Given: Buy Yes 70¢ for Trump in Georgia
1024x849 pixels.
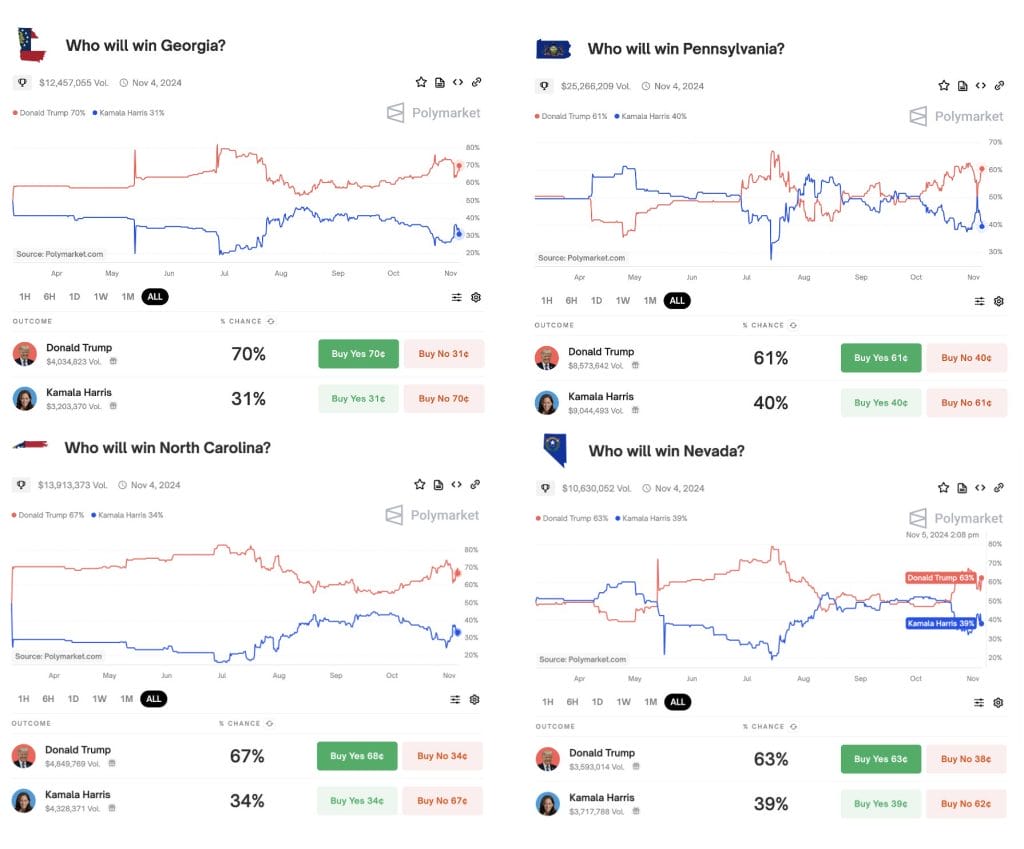Looking at the screenshot, I should pyautogui.click(x=359, y=354).
